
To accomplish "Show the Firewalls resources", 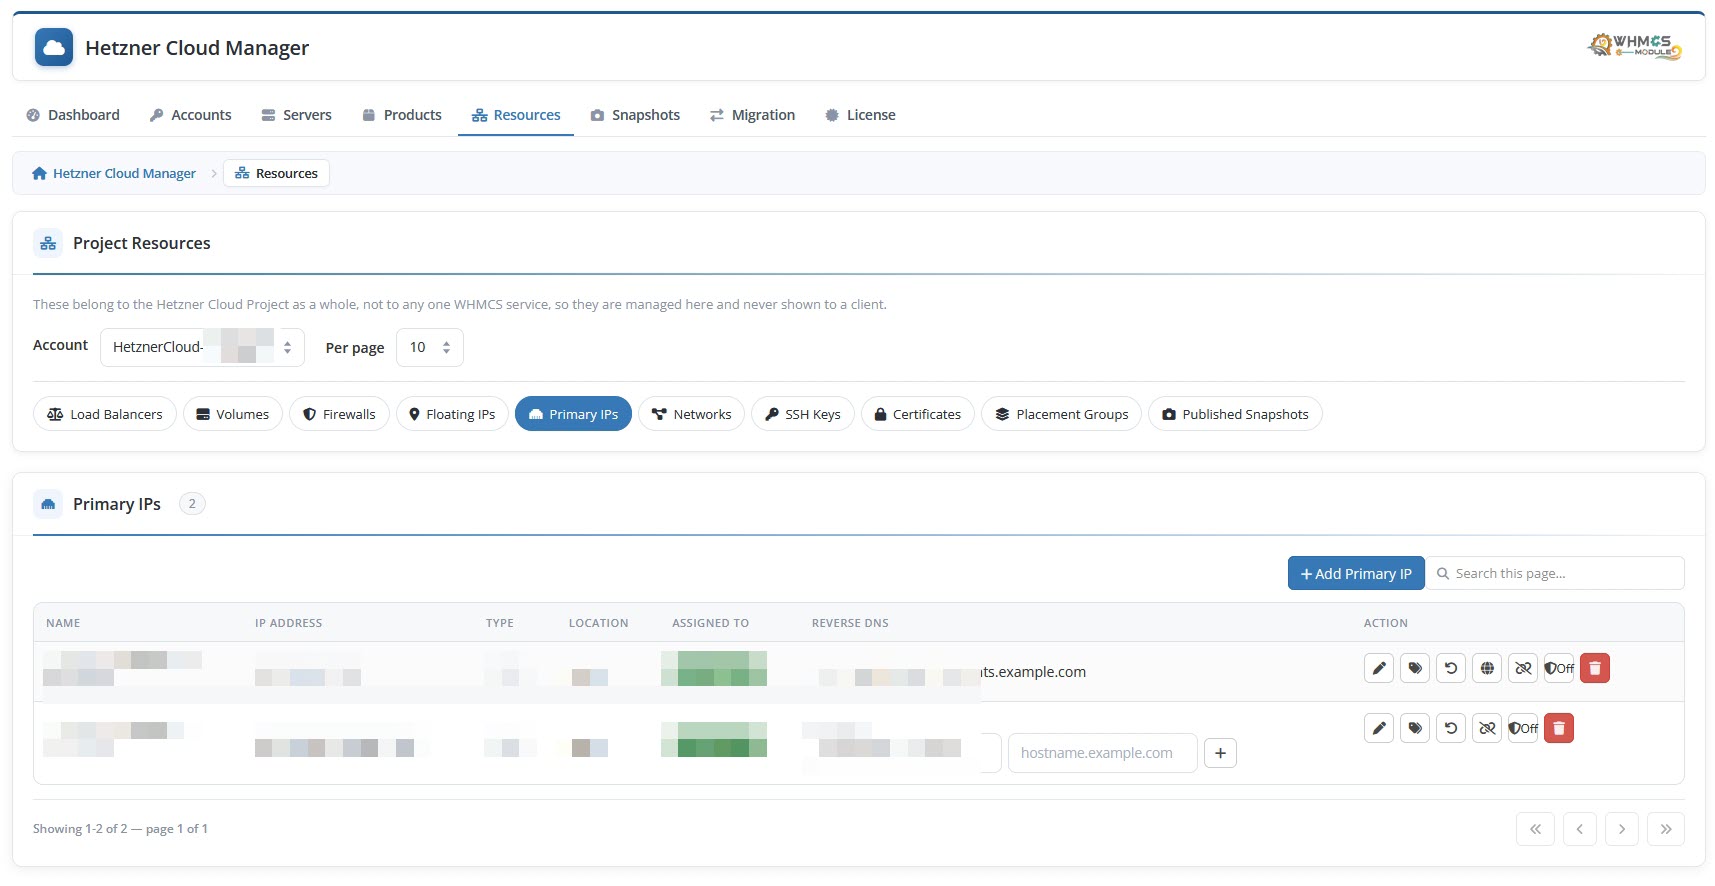I will click(339, 414).
